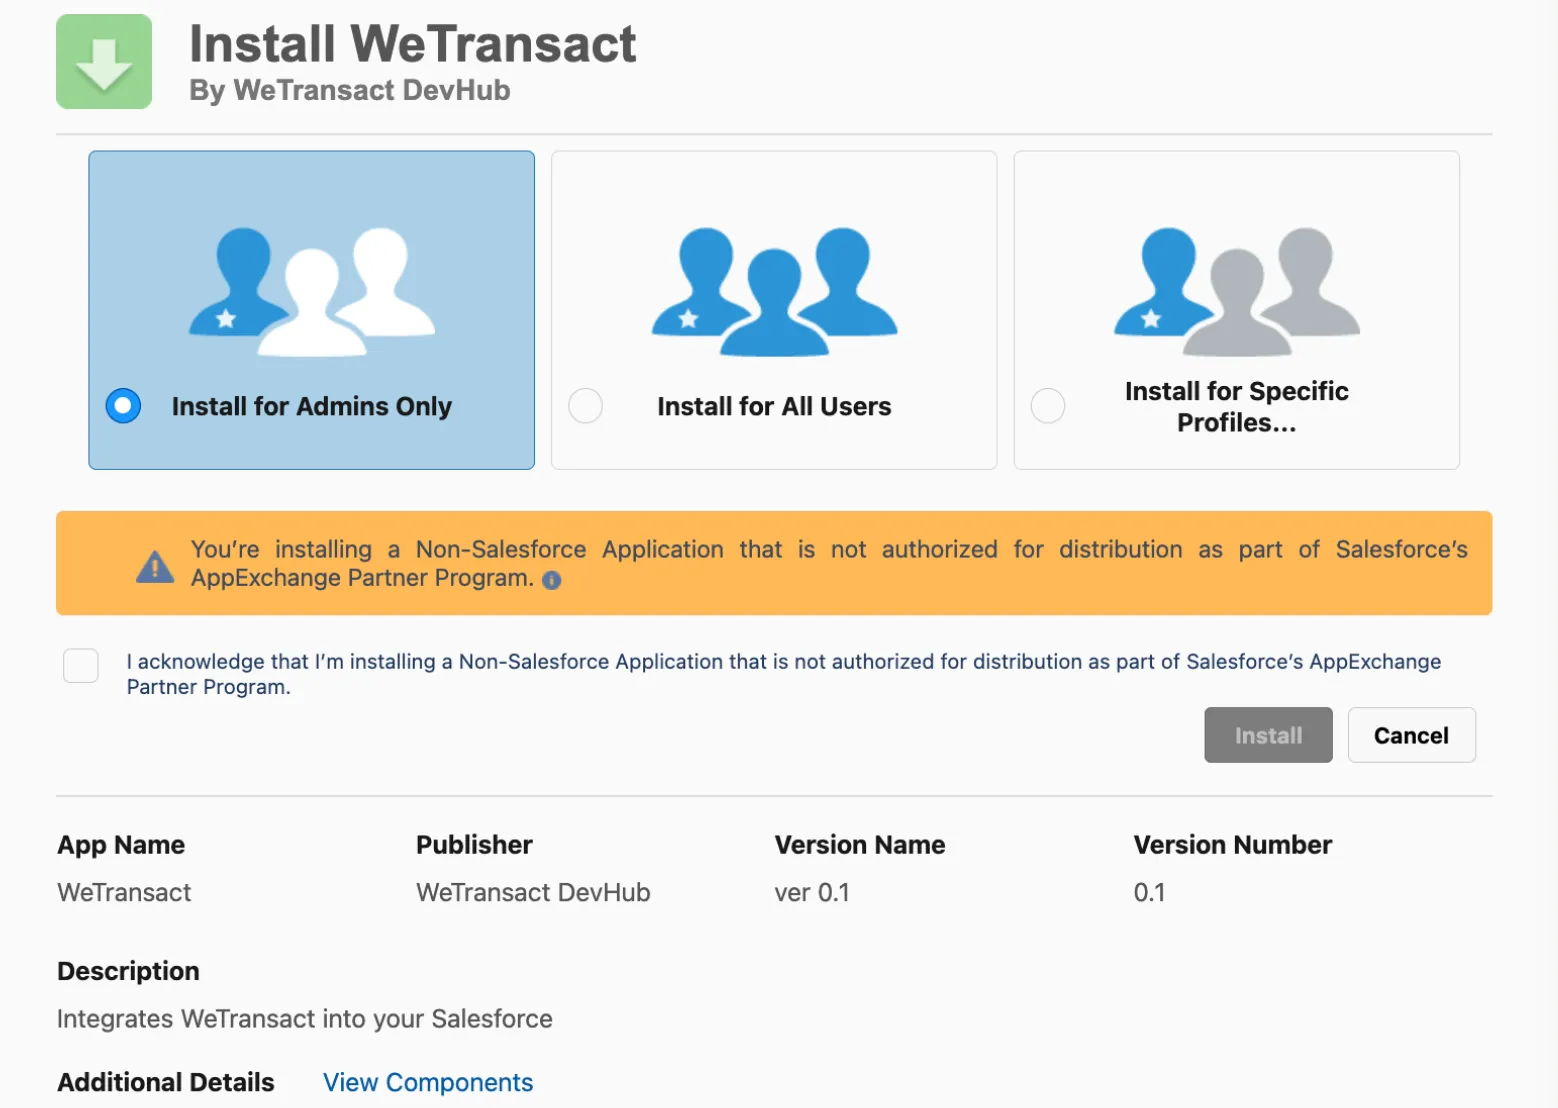Click the ver 0.1 version name value

pos(812,892)
